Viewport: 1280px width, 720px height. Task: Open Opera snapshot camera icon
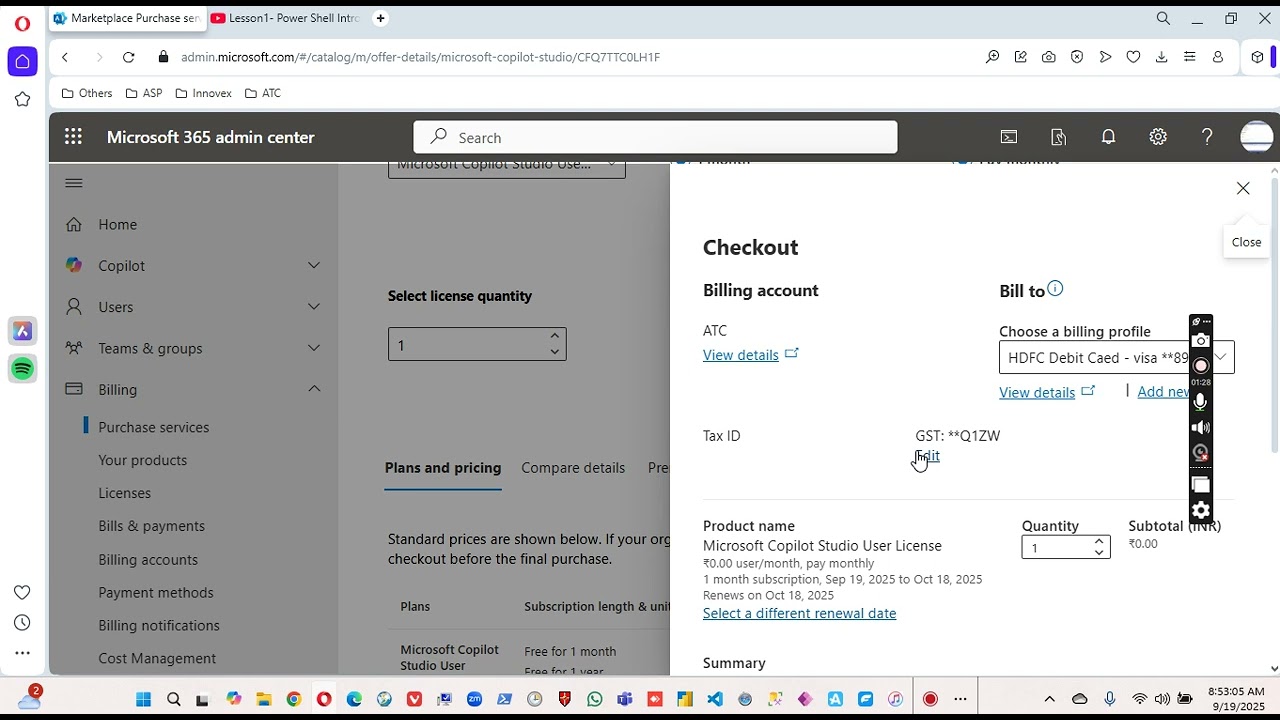[1048, 57]
